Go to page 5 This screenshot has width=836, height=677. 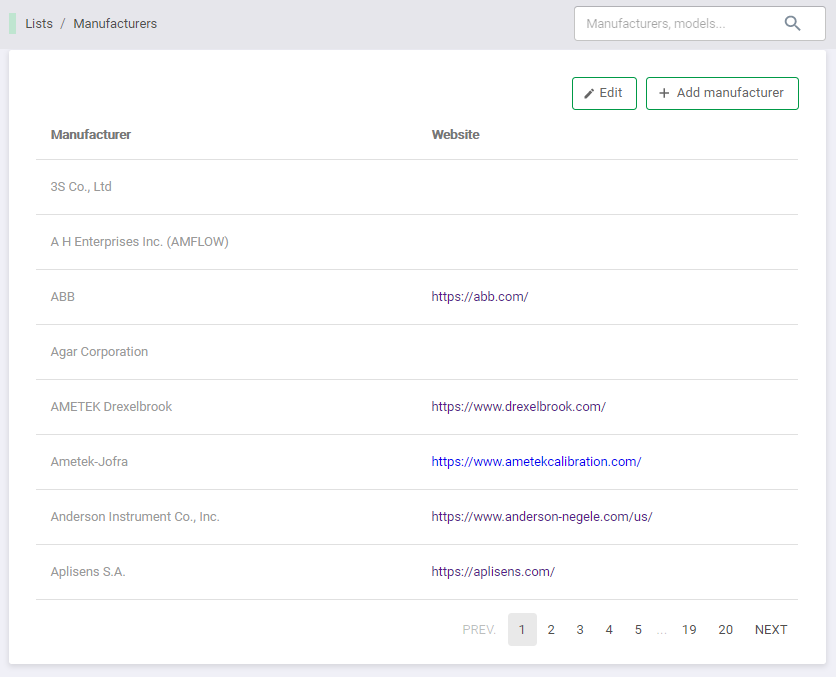[638, 630]
